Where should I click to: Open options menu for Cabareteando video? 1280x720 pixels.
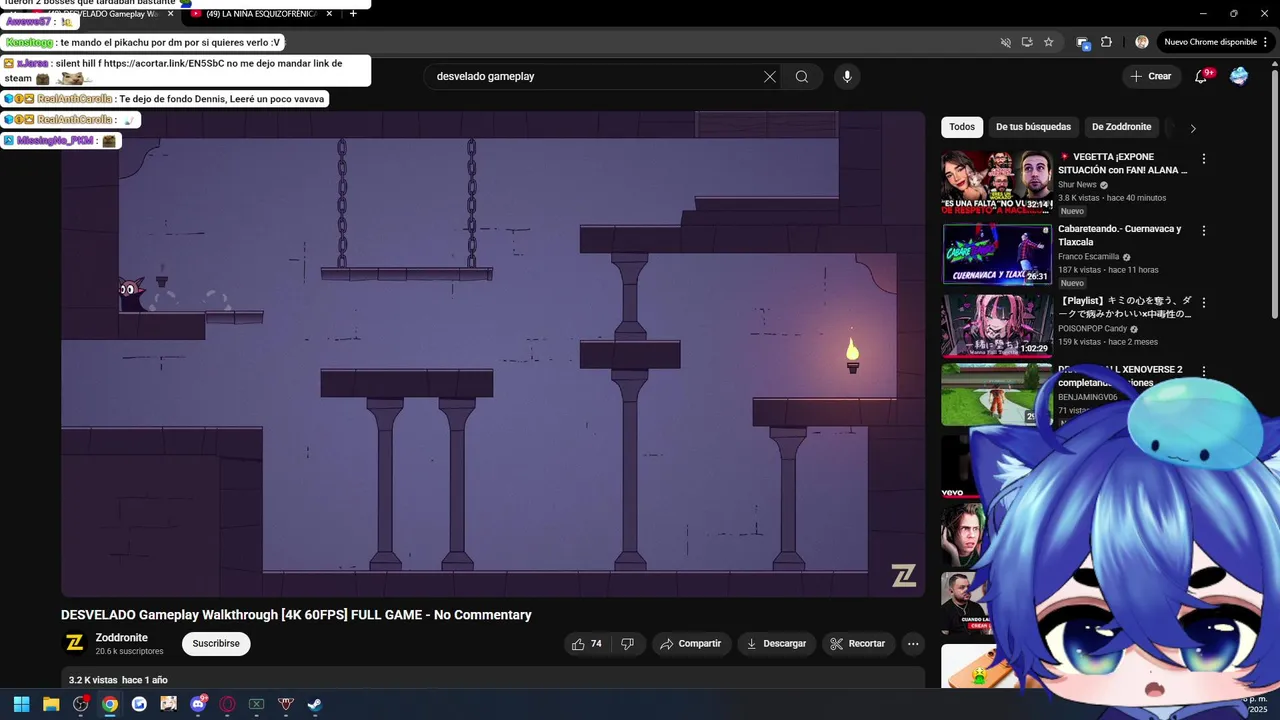click(1204, 231)
